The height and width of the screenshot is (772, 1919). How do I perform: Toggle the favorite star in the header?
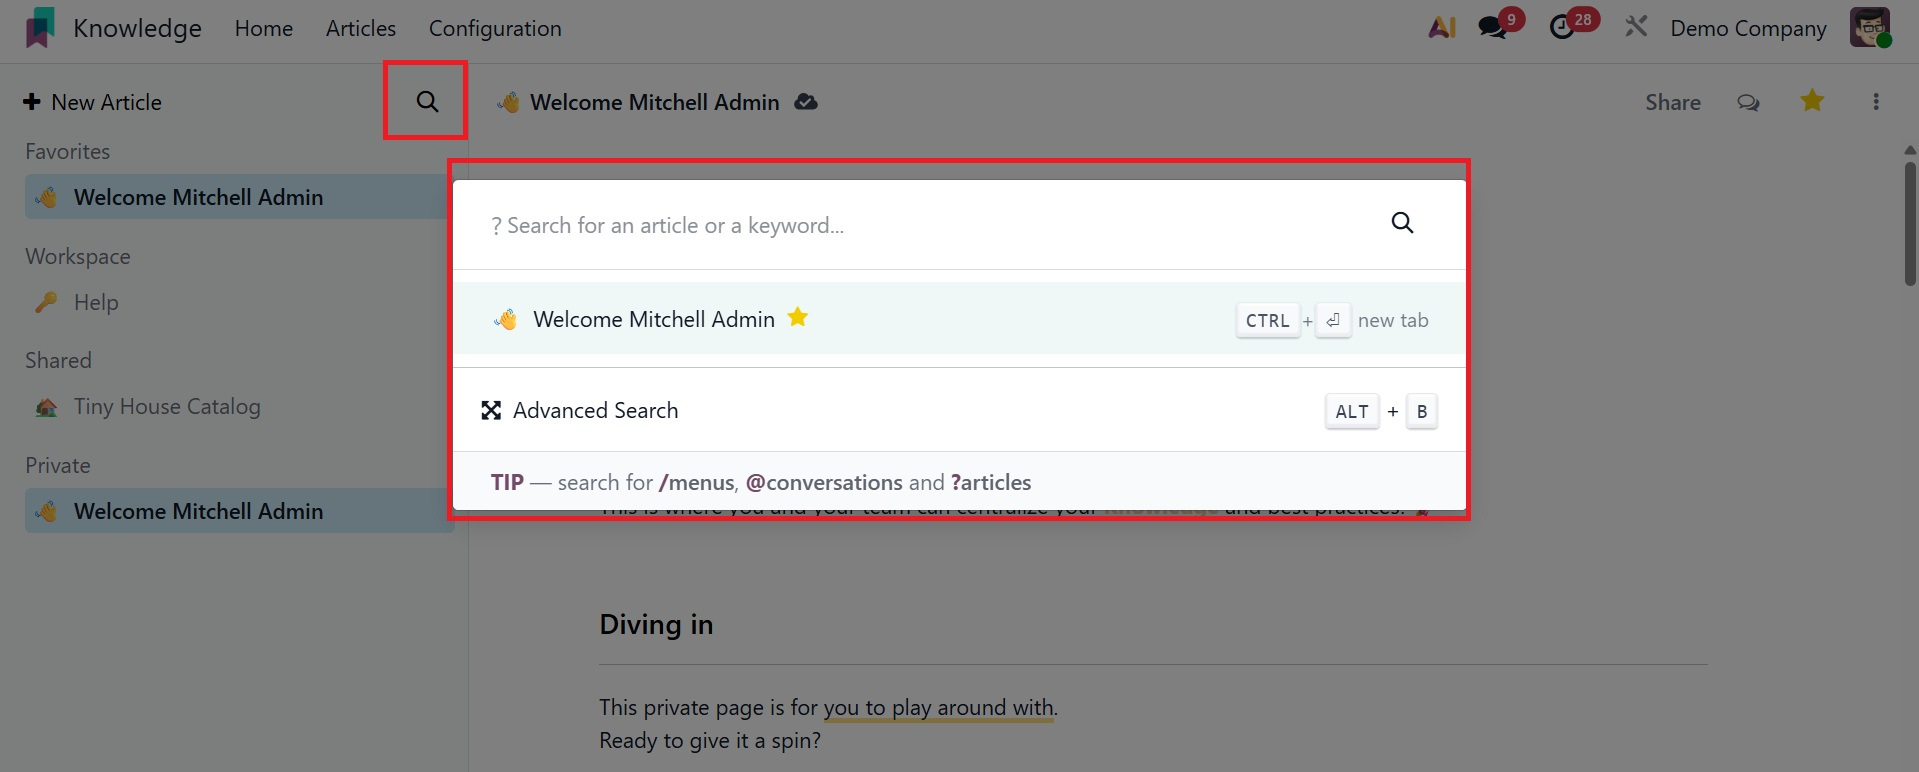(1812, 101)
